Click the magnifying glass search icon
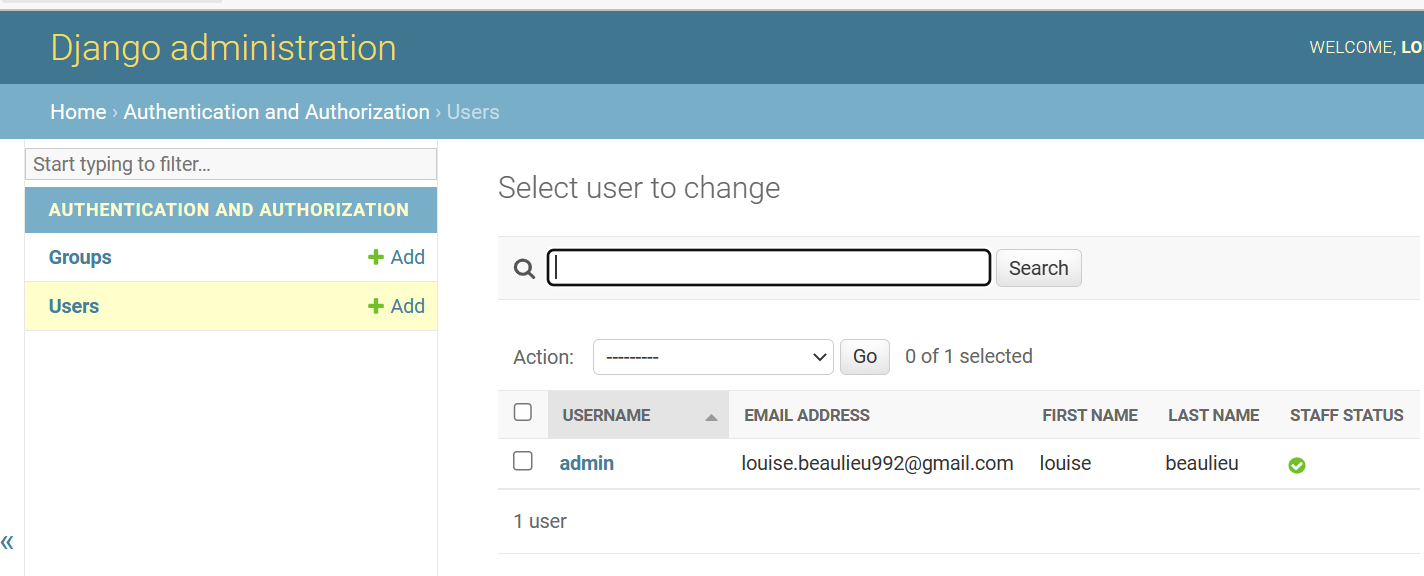Viewport: 1424px width, 576px height. (x=524, y=268)
